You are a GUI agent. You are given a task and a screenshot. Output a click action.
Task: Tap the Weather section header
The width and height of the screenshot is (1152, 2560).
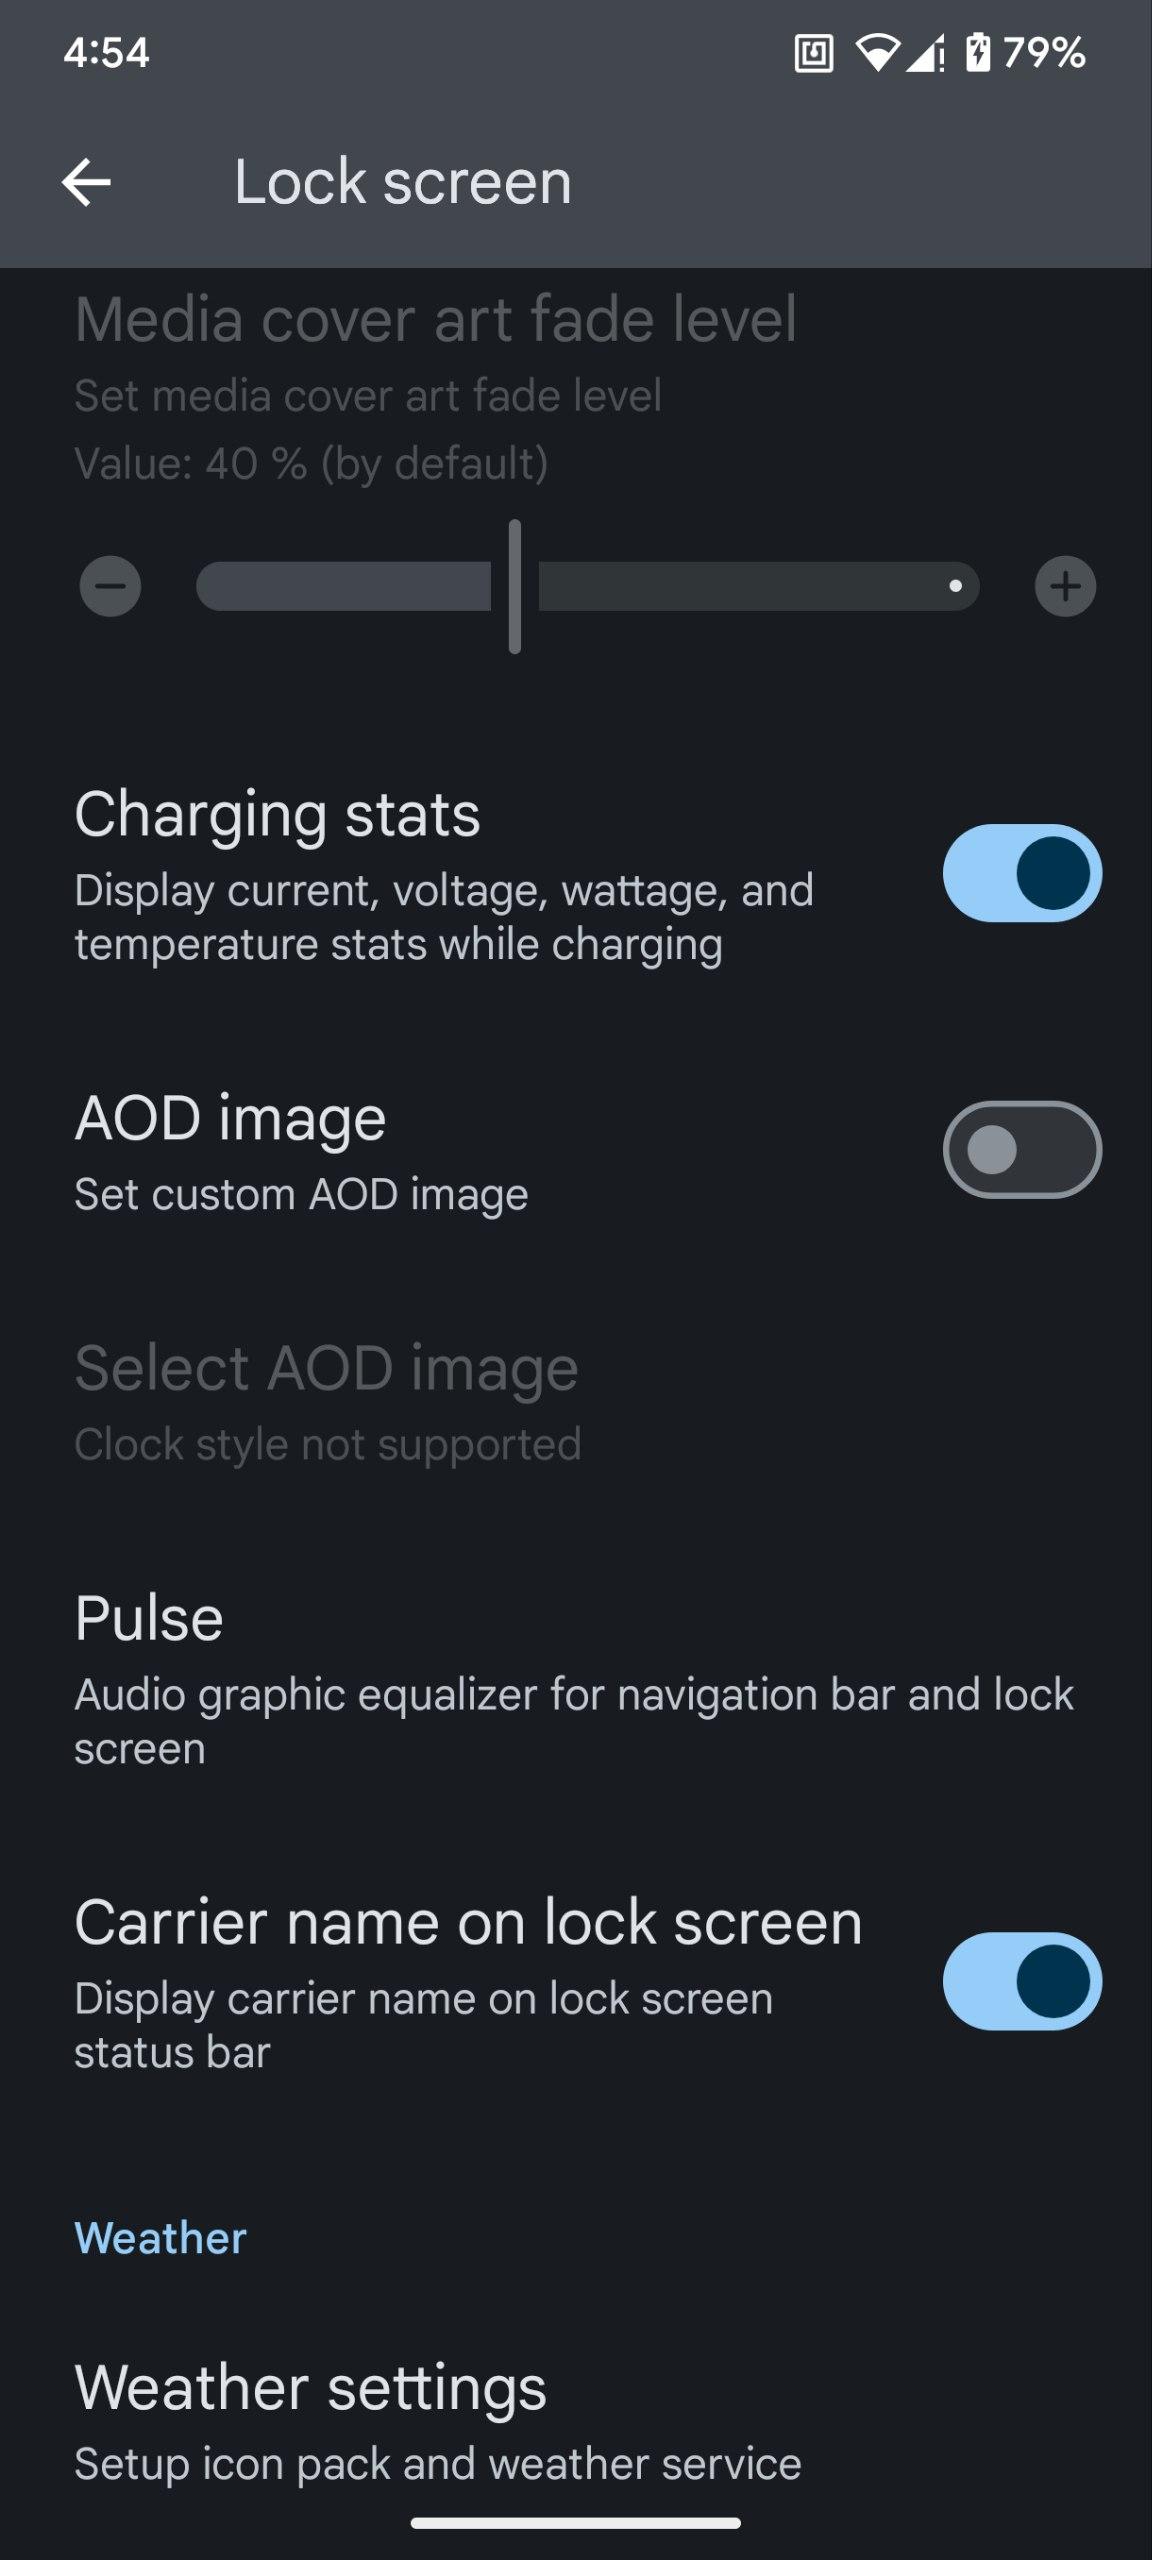(160, 2238)
